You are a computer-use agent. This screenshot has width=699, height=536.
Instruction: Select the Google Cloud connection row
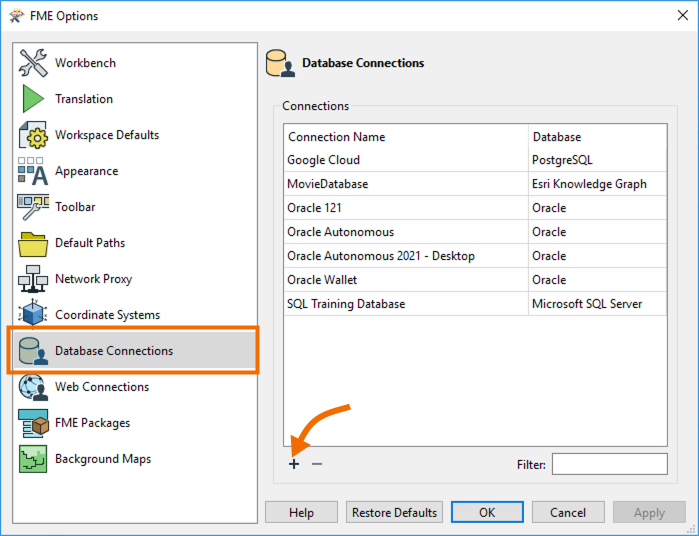(x=475, y=160)
